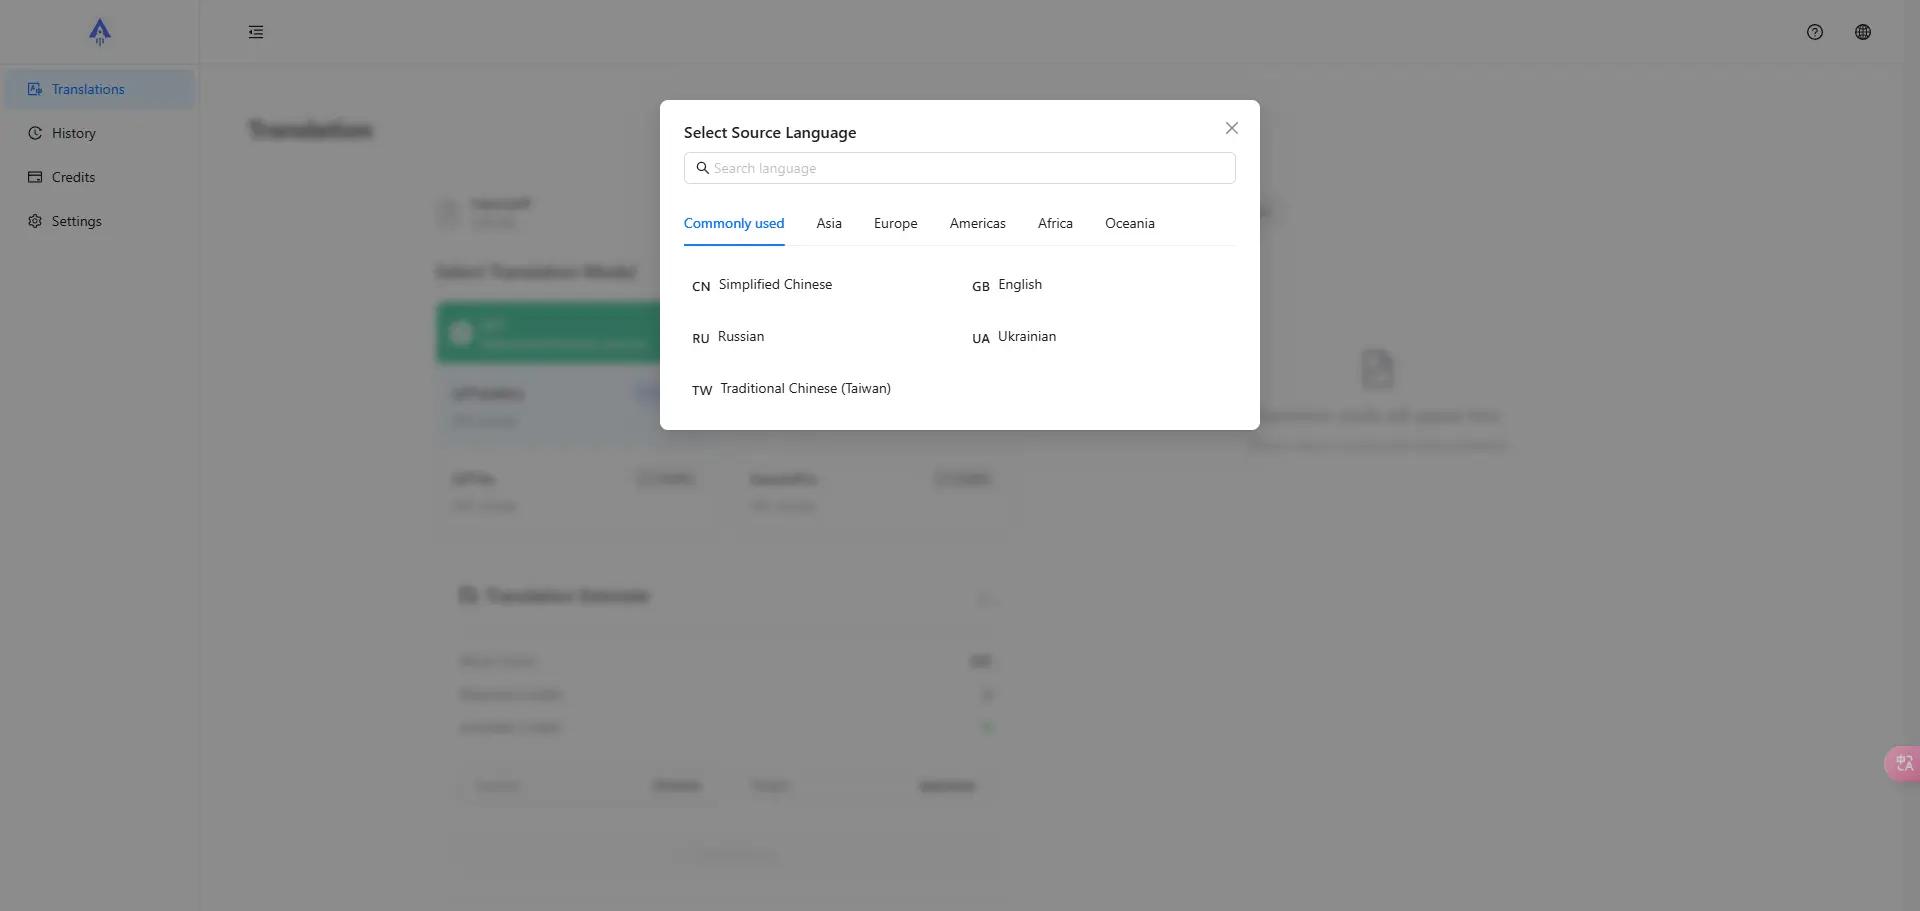Close the Select Source Language dialog
Screen dimensions: 1920x911
(1231, 128)
